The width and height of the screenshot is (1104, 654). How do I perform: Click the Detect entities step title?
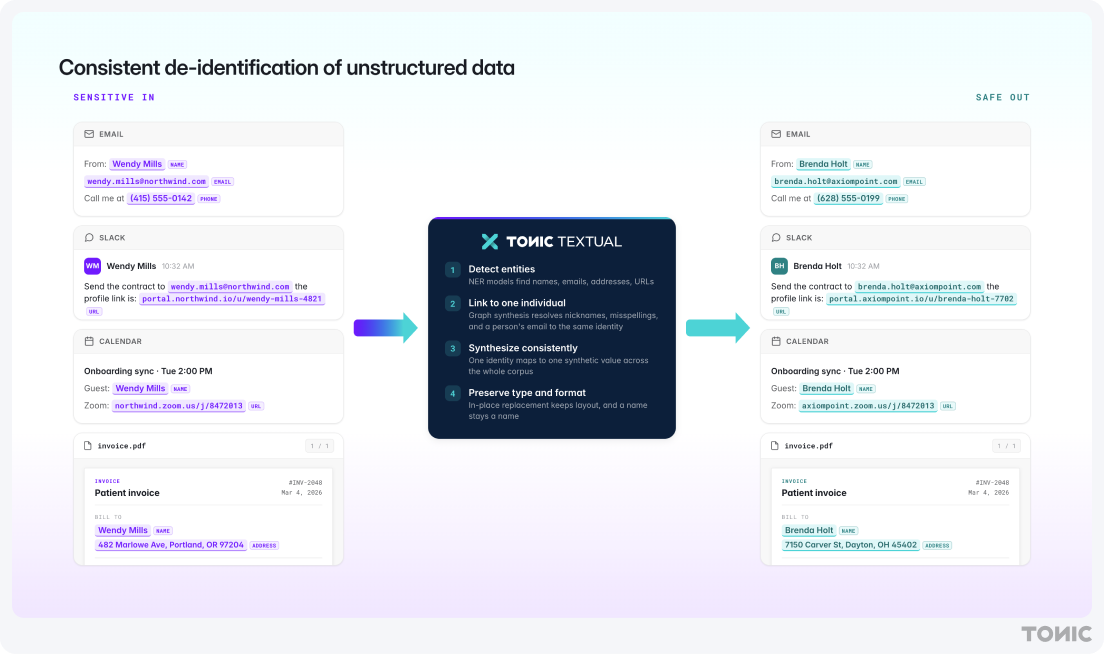click(x=501, y=269)
